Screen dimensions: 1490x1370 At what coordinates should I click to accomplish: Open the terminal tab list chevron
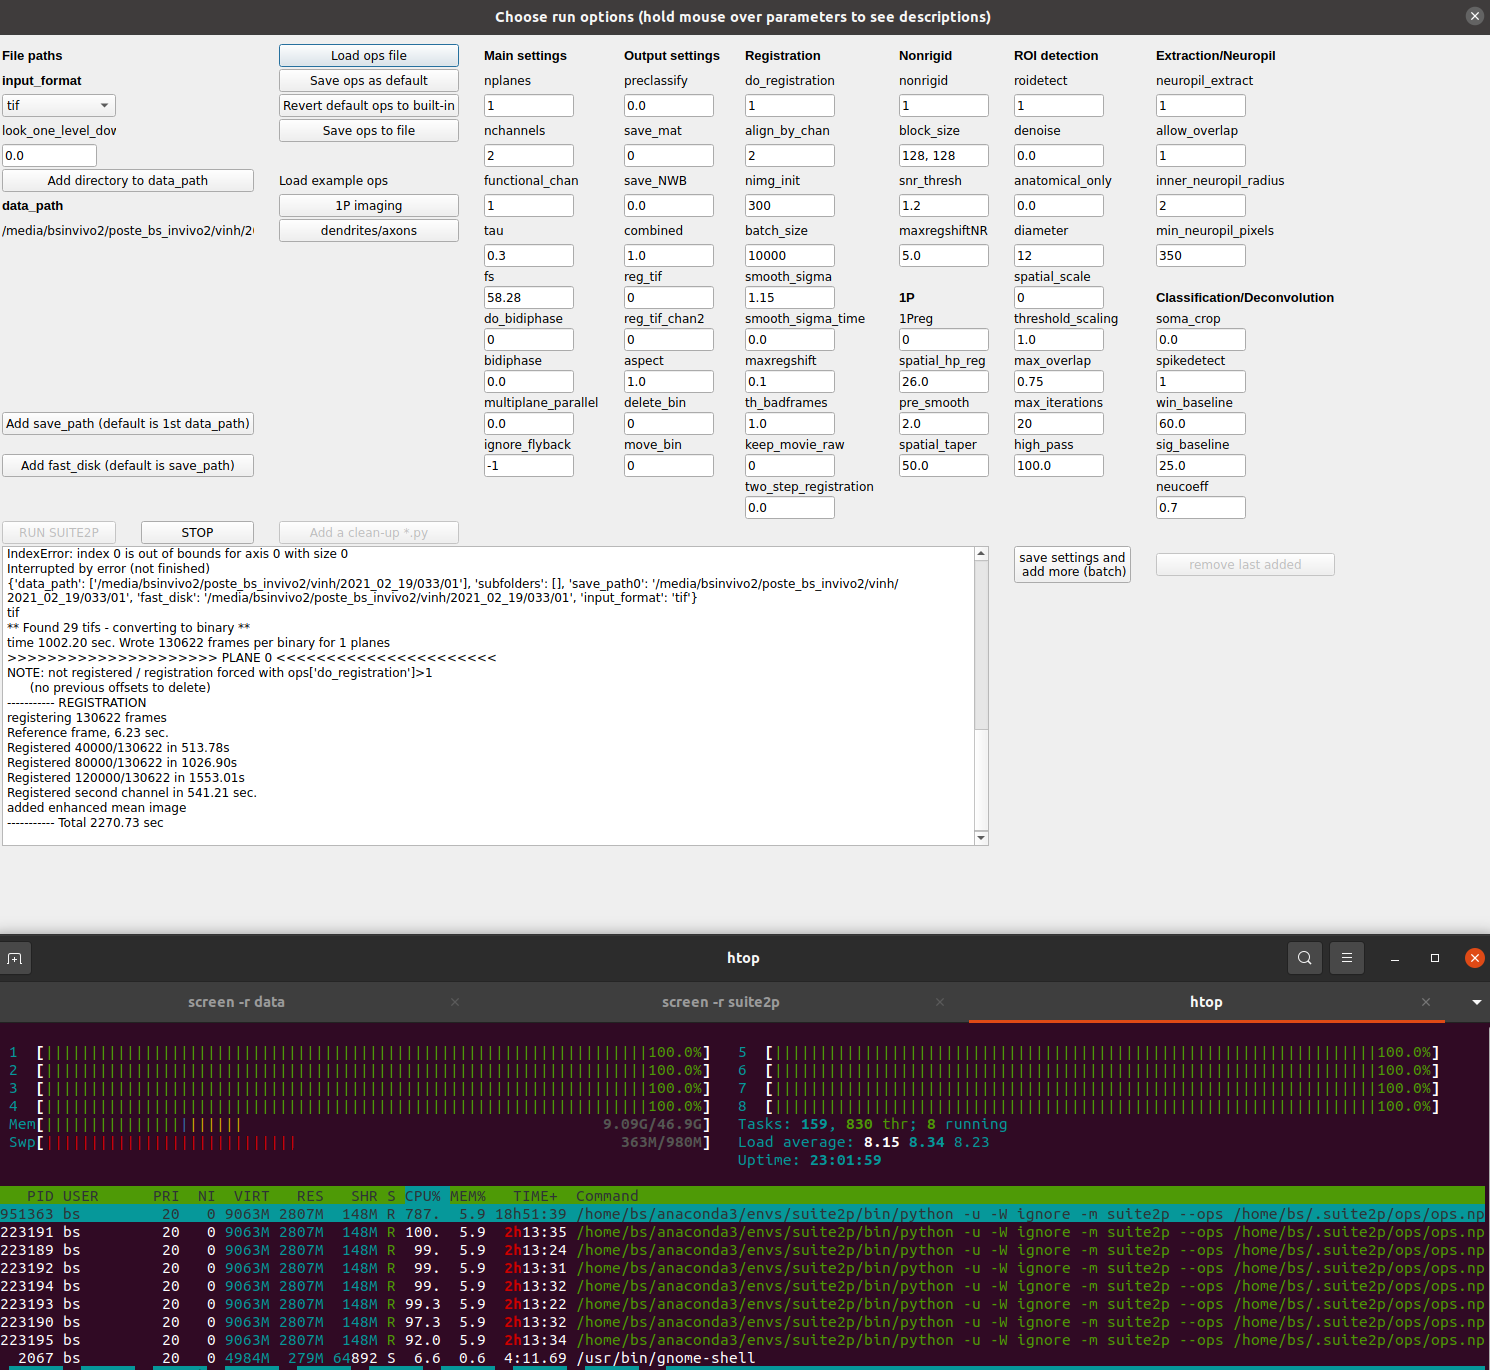click(1476, 1001)
